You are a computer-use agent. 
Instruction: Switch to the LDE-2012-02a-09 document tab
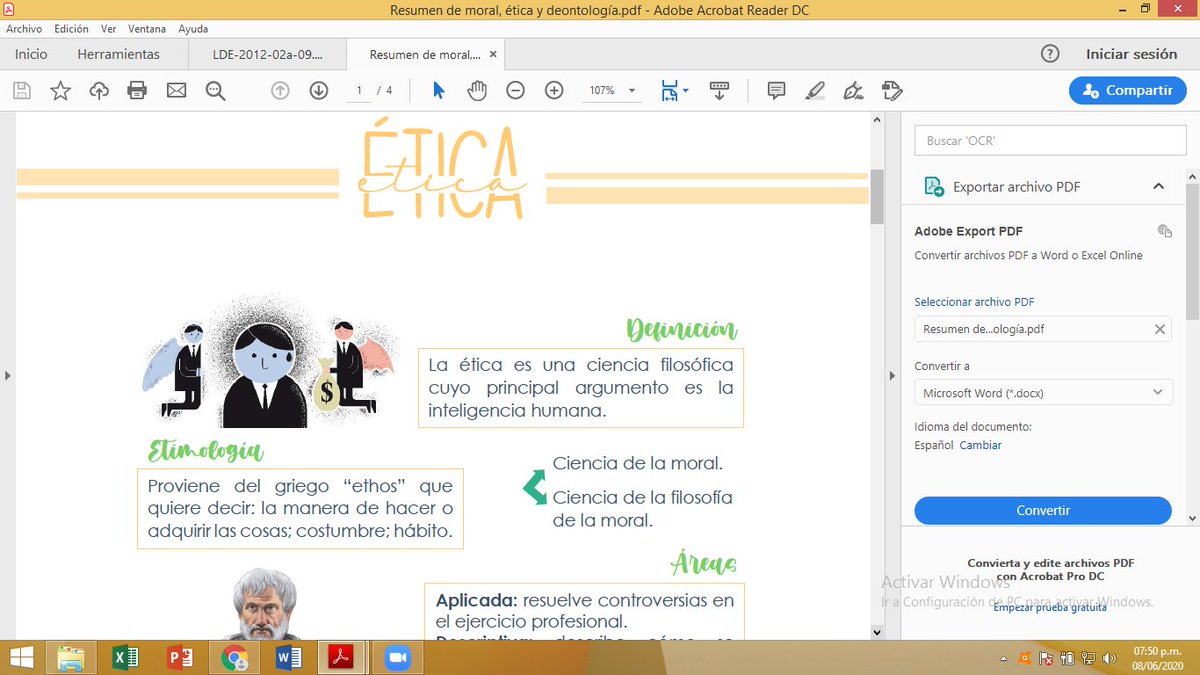coord(268,54)
